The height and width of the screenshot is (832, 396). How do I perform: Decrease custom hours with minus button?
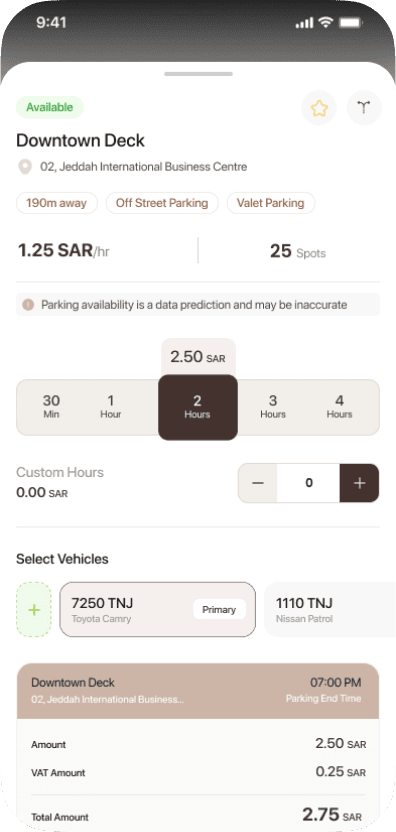tap(258, 483)
